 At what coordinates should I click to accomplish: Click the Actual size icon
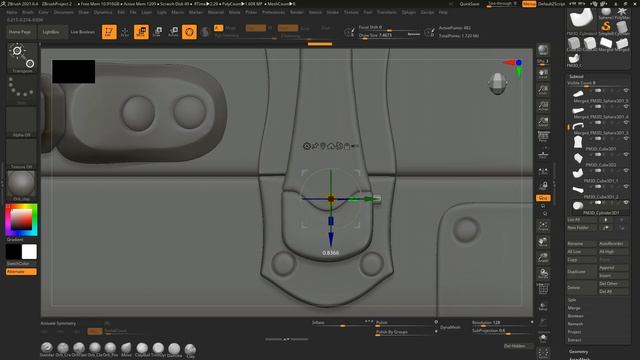point(543,106)
